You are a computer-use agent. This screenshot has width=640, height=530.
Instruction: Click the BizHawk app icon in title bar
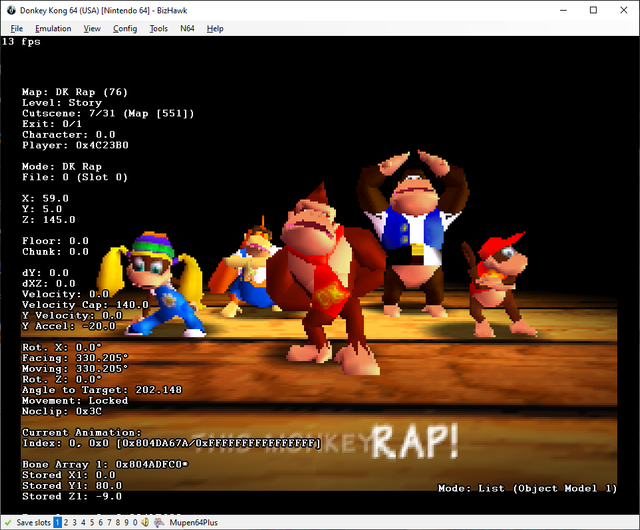click(11, 10)
